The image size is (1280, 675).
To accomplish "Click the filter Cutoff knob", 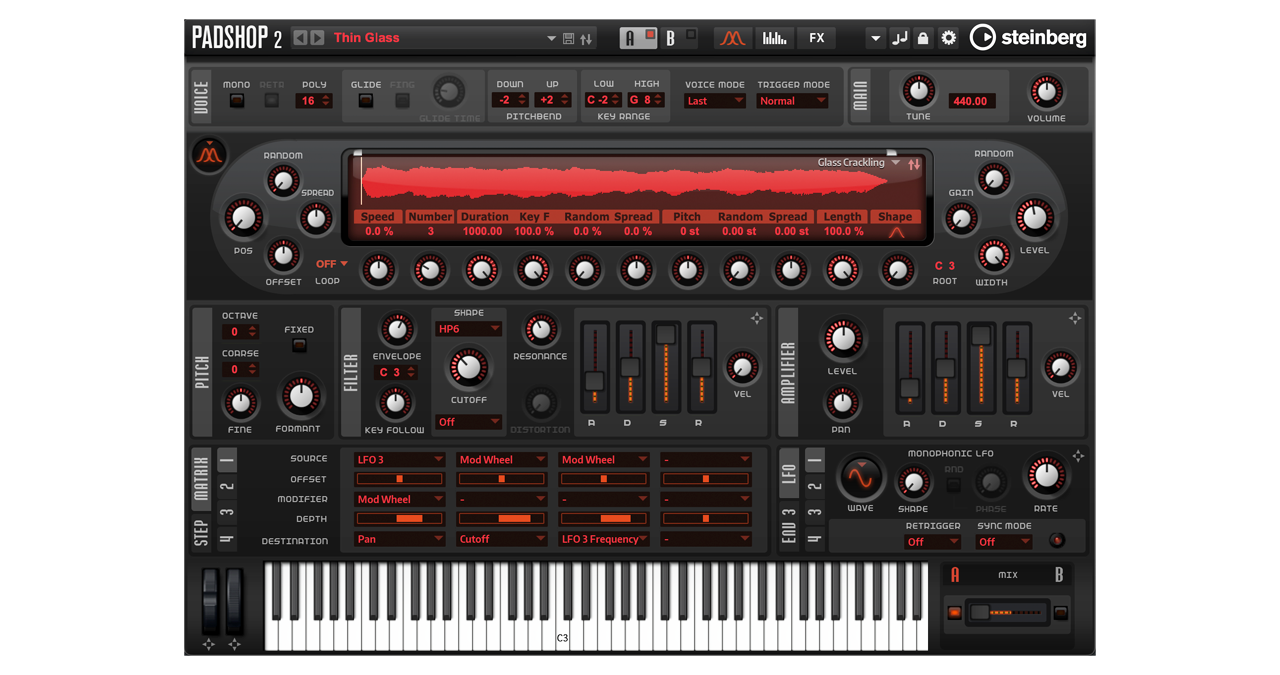I will click(x=468, y=369).
